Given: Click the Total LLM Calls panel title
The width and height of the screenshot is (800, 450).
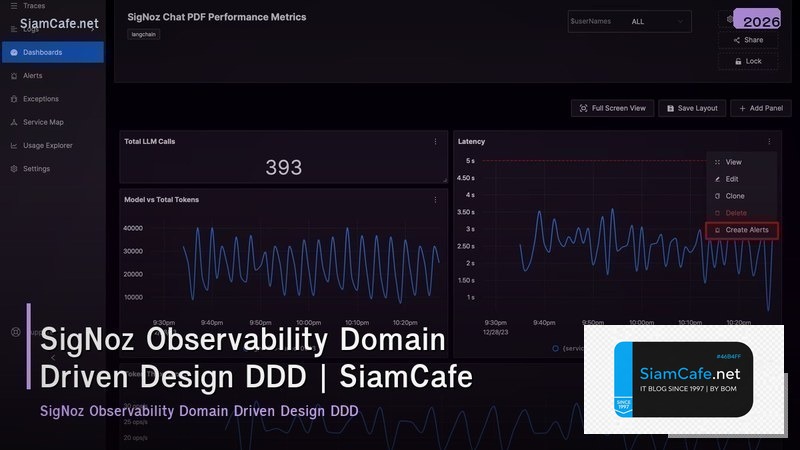Looking at the screenshot, I should pos(149,141).
